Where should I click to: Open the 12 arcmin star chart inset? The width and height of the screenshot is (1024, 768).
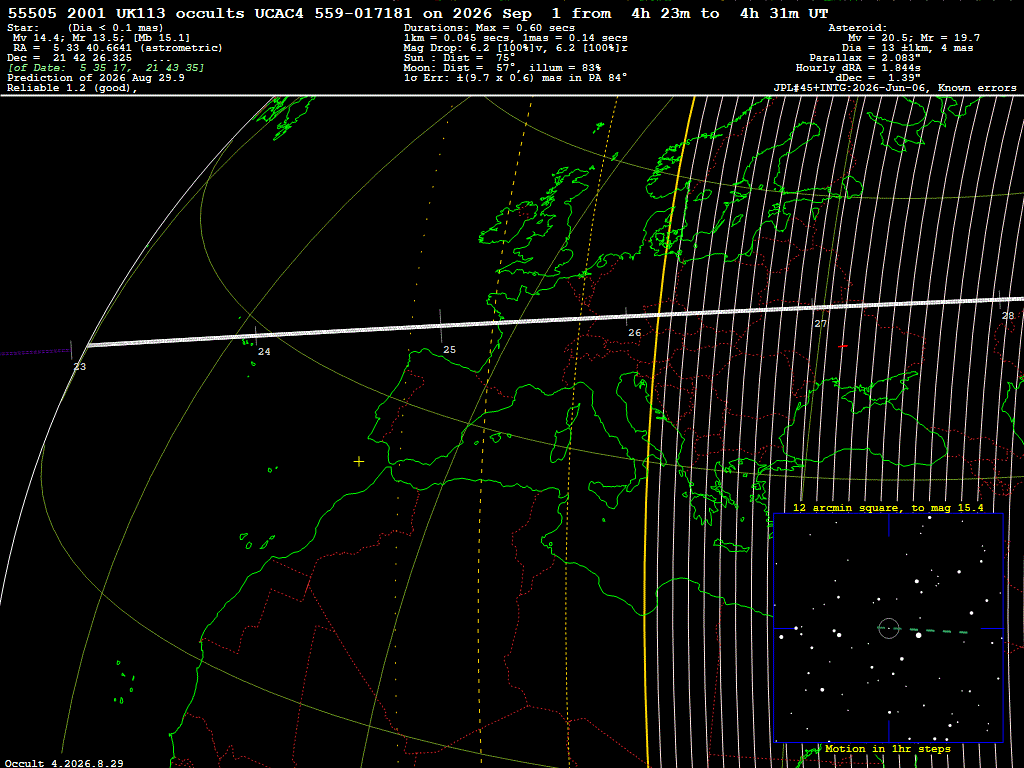coord(888,628)
